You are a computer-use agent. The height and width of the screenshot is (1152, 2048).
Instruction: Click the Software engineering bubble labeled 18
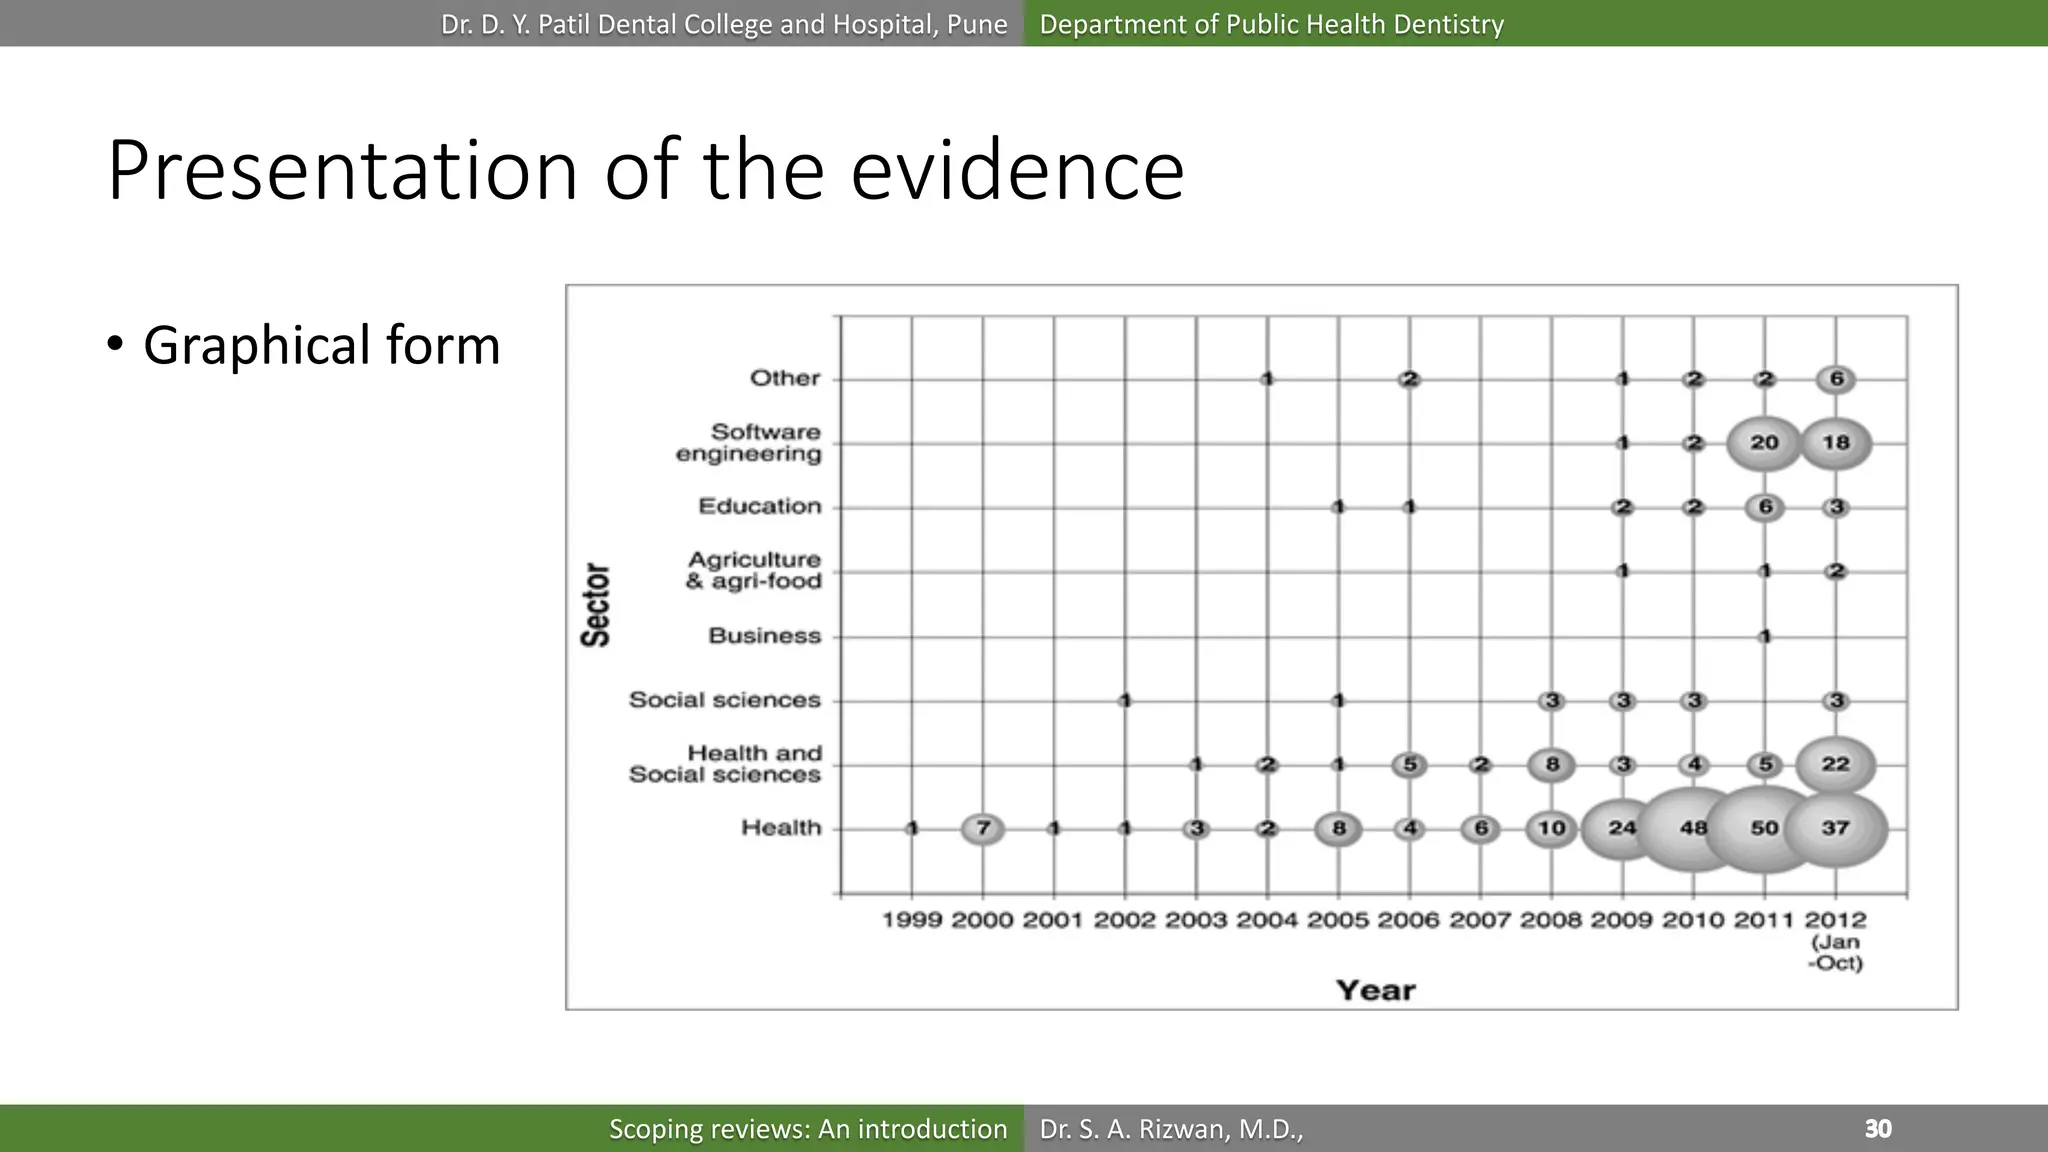coord(1836,443)
